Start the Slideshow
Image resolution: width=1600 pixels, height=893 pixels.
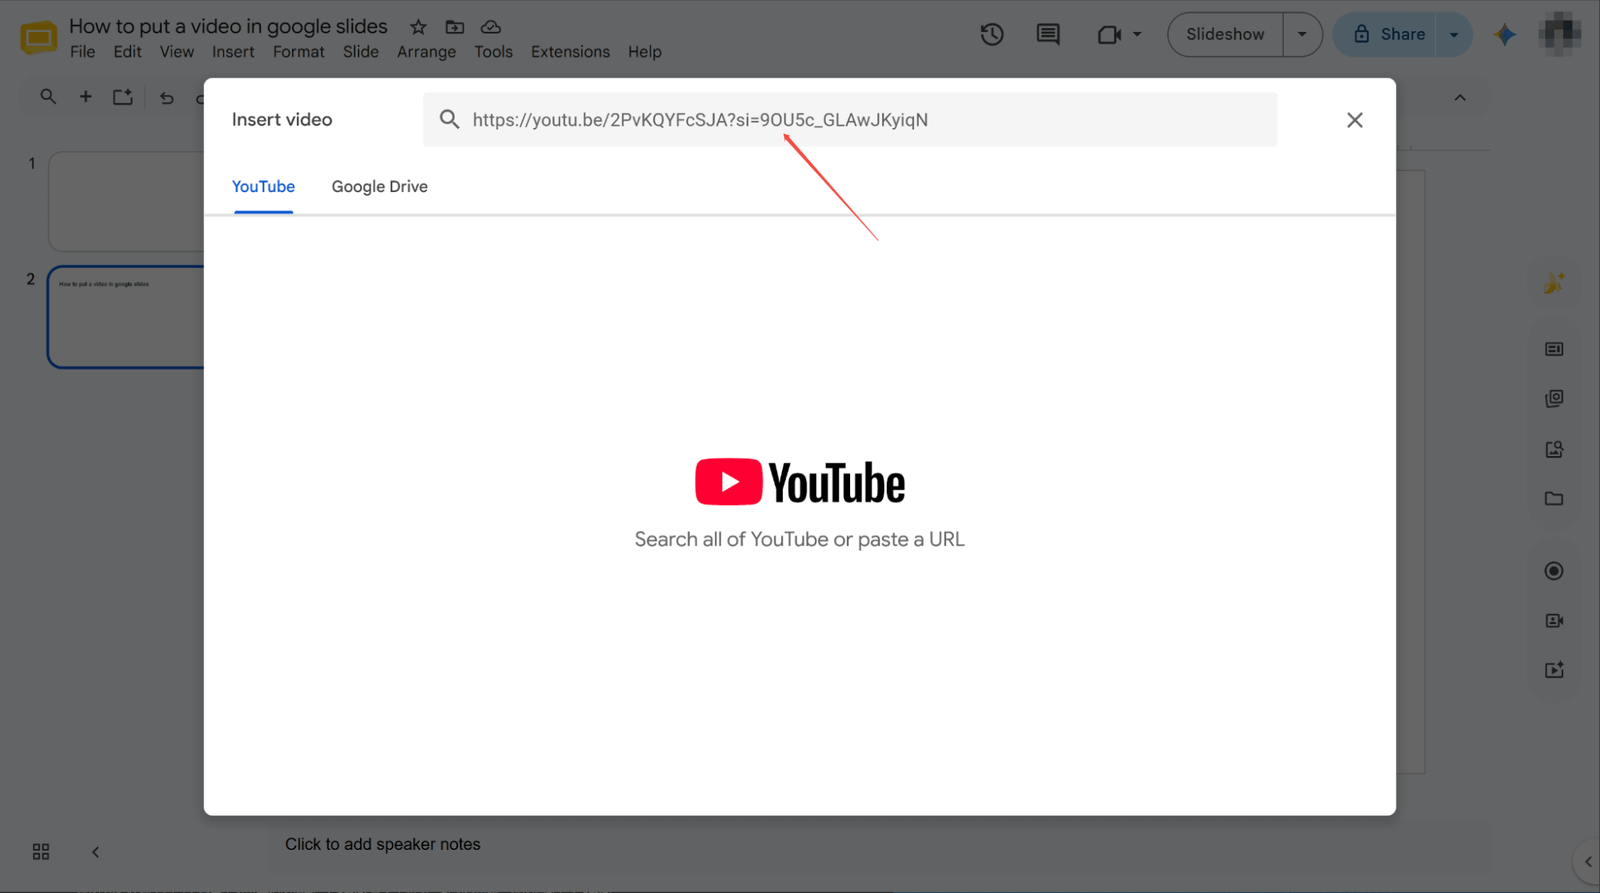click(x=1225, y=34)
